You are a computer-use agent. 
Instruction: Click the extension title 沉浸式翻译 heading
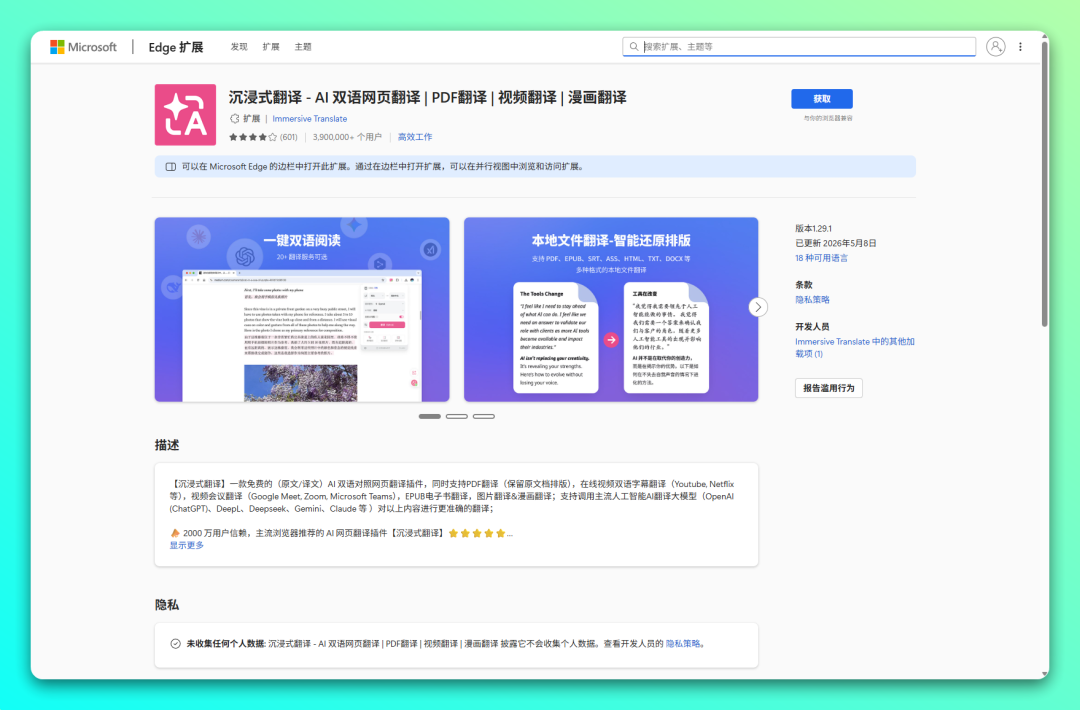[428, 98]
